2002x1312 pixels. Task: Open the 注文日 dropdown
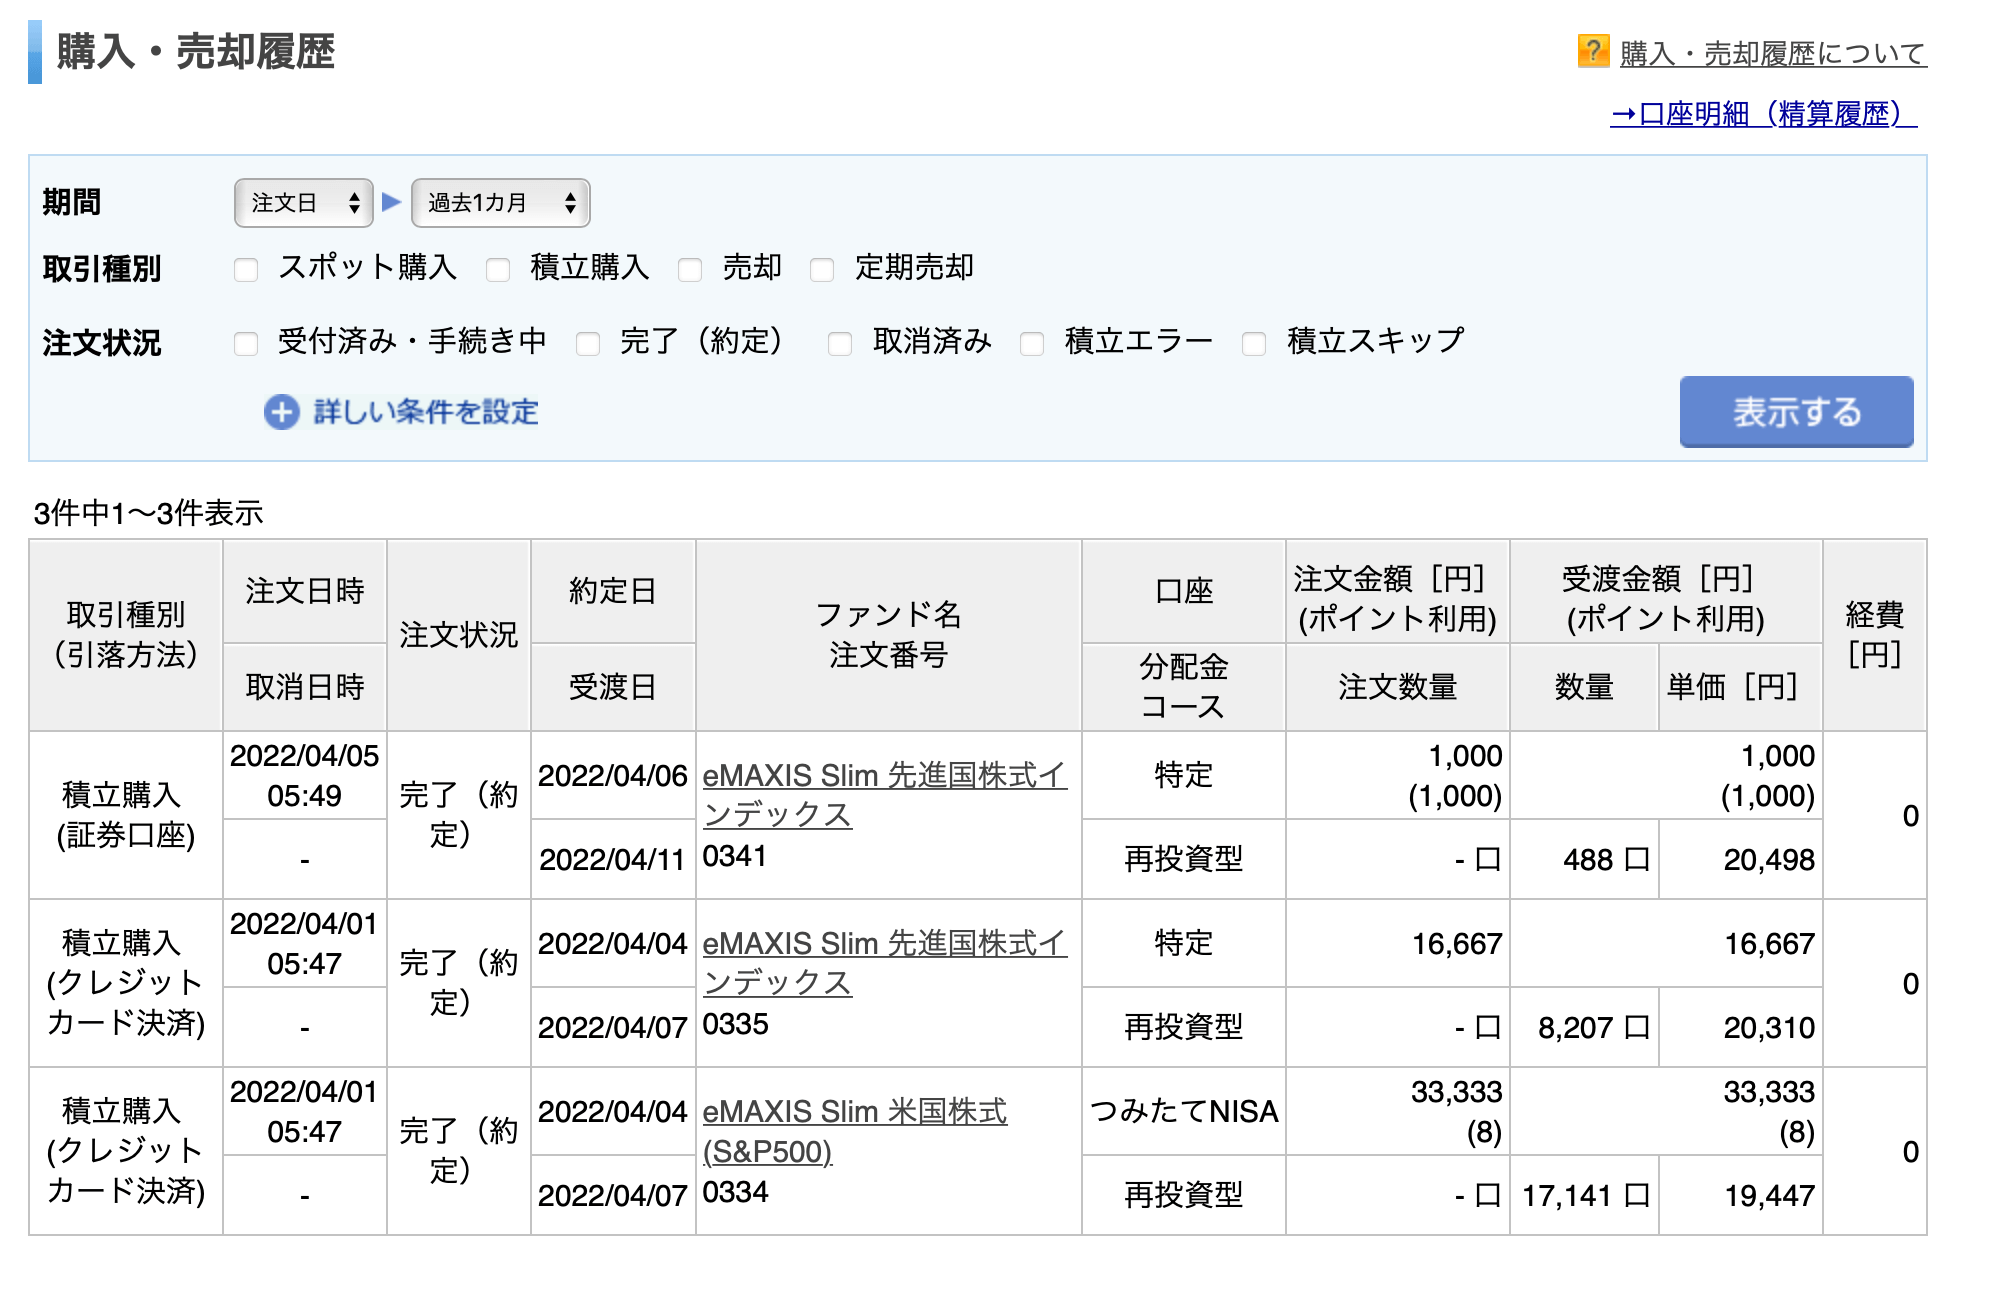coord(304,203)
